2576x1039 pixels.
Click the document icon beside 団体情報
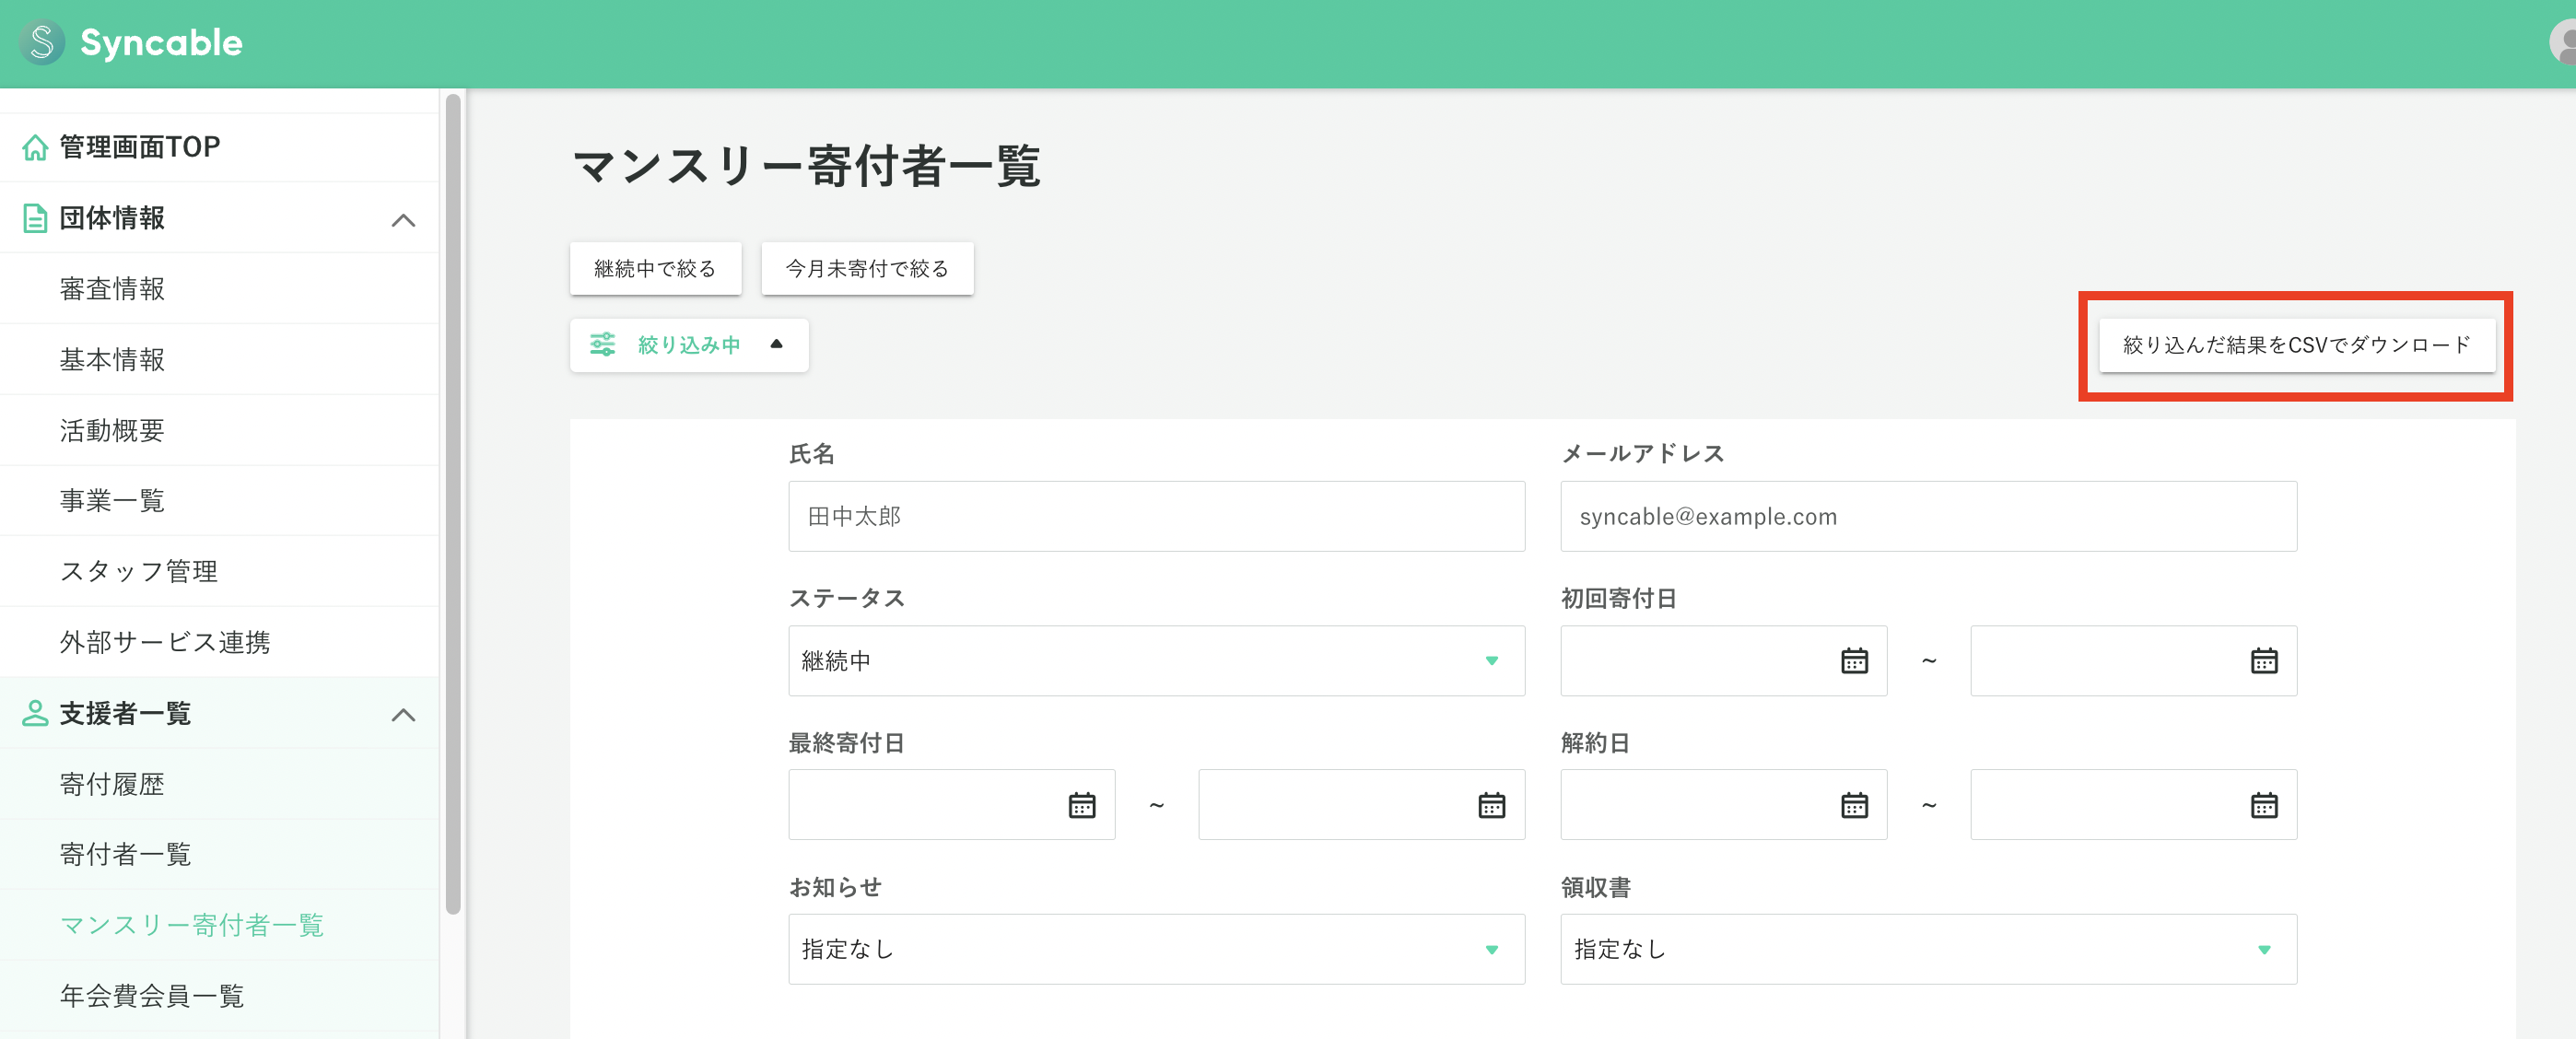click(x=35, y=218)
